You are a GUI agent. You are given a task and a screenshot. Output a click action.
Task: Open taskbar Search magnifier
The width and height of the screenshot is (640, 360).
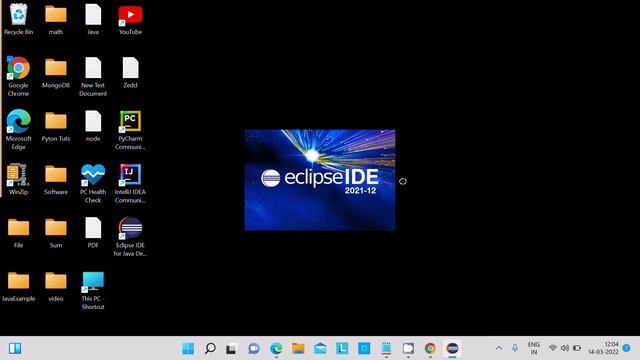point(210,348)
